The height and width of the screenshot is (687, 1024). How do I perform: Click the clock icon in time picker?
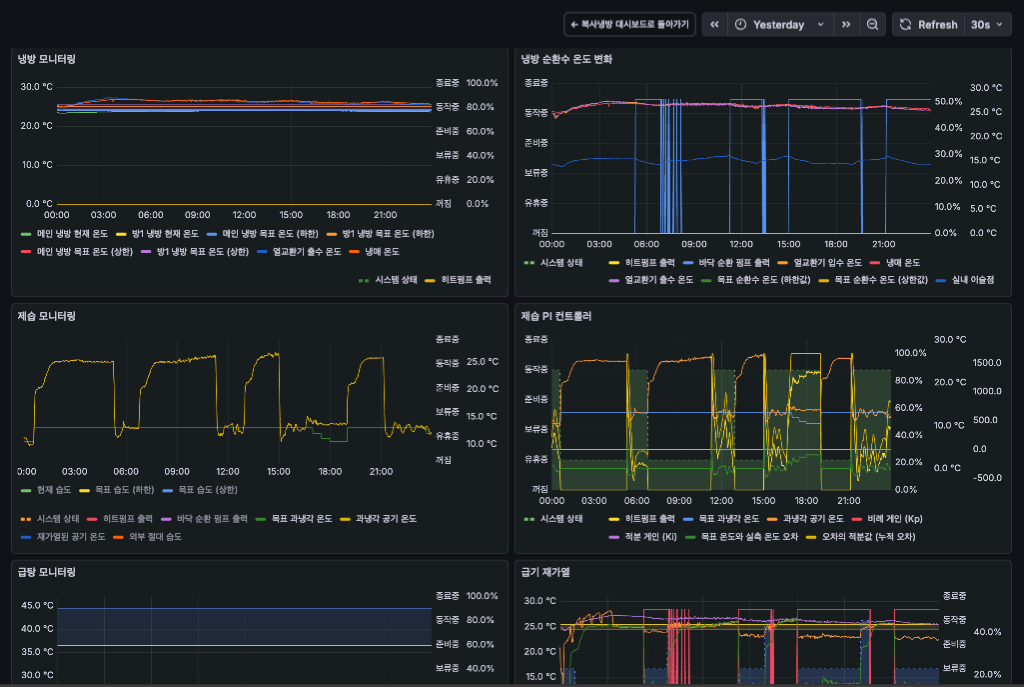(740, 24)
